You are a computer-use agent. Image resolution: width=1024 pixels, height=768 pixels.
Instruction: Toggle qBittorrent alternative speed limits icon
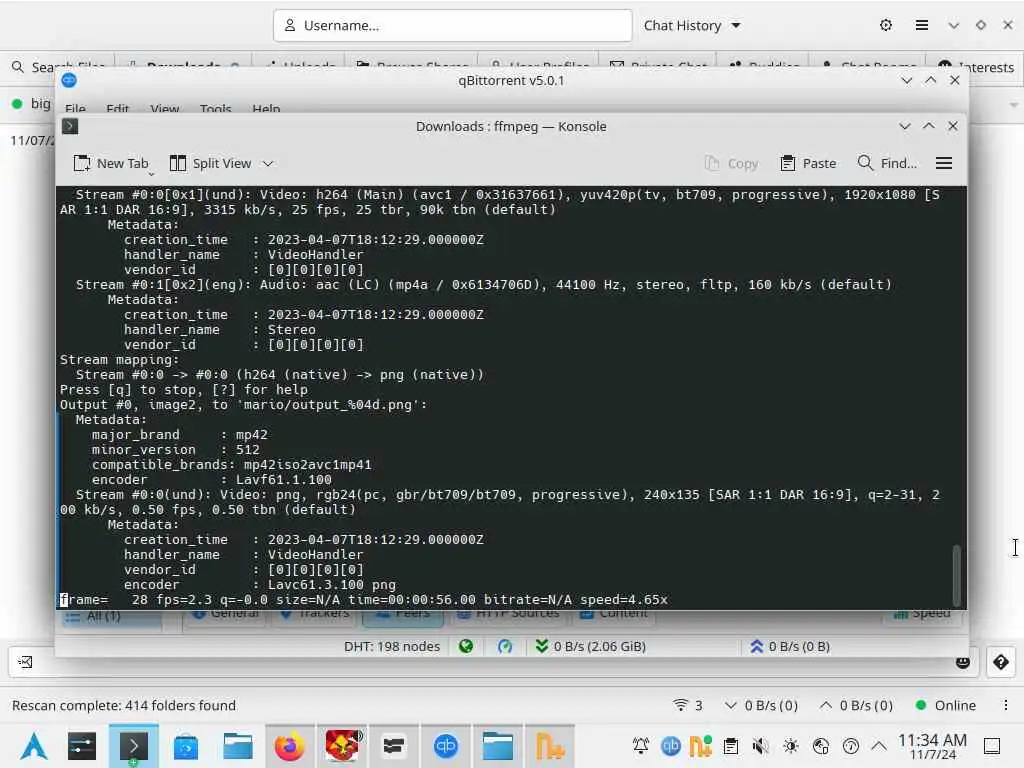coord(505,647)
